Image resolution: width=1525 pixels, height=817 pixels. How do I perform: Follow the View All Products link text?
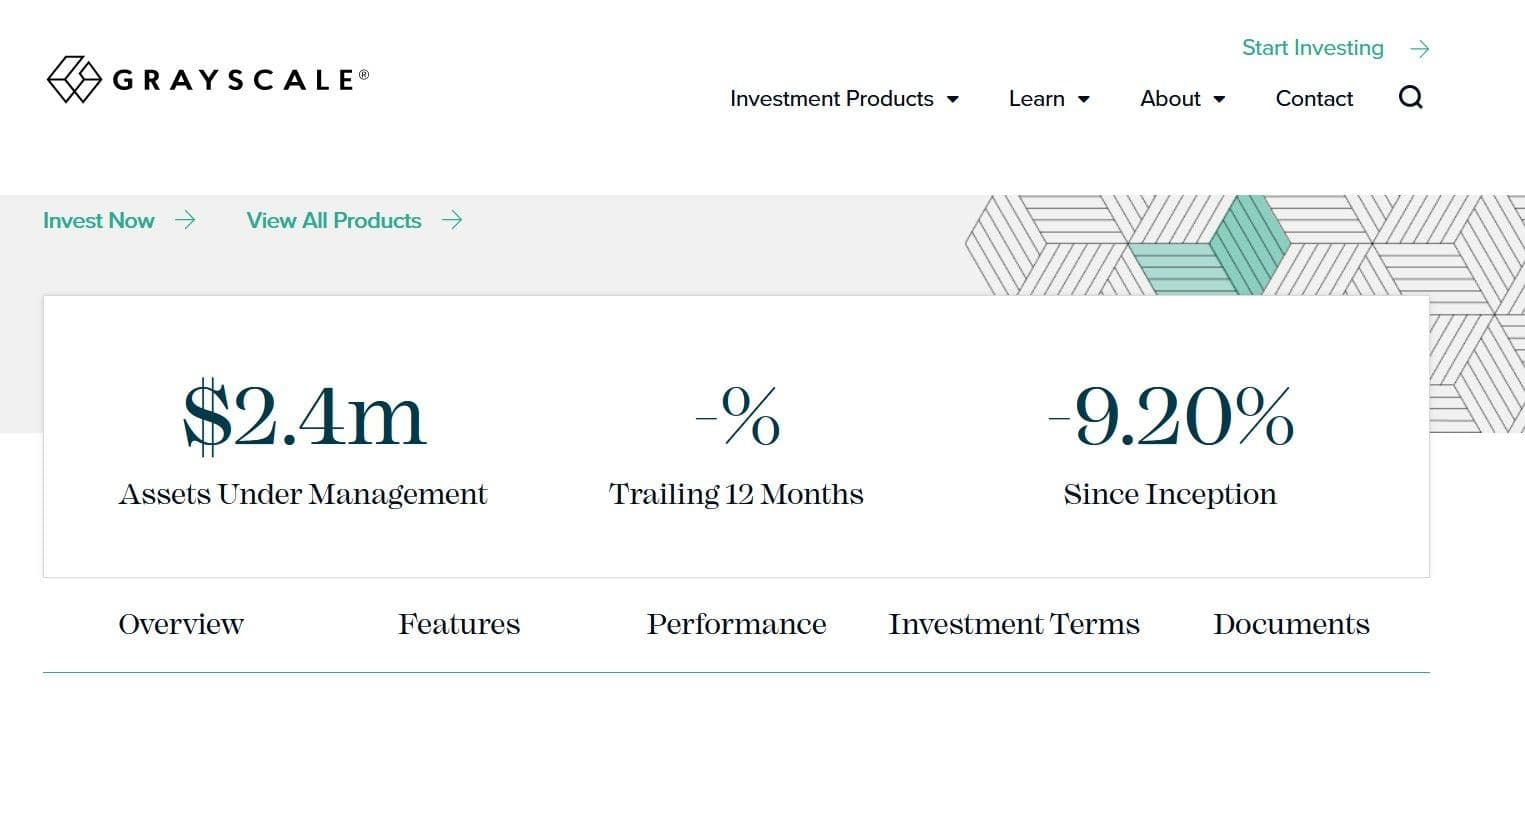click(x=334, y=220)
